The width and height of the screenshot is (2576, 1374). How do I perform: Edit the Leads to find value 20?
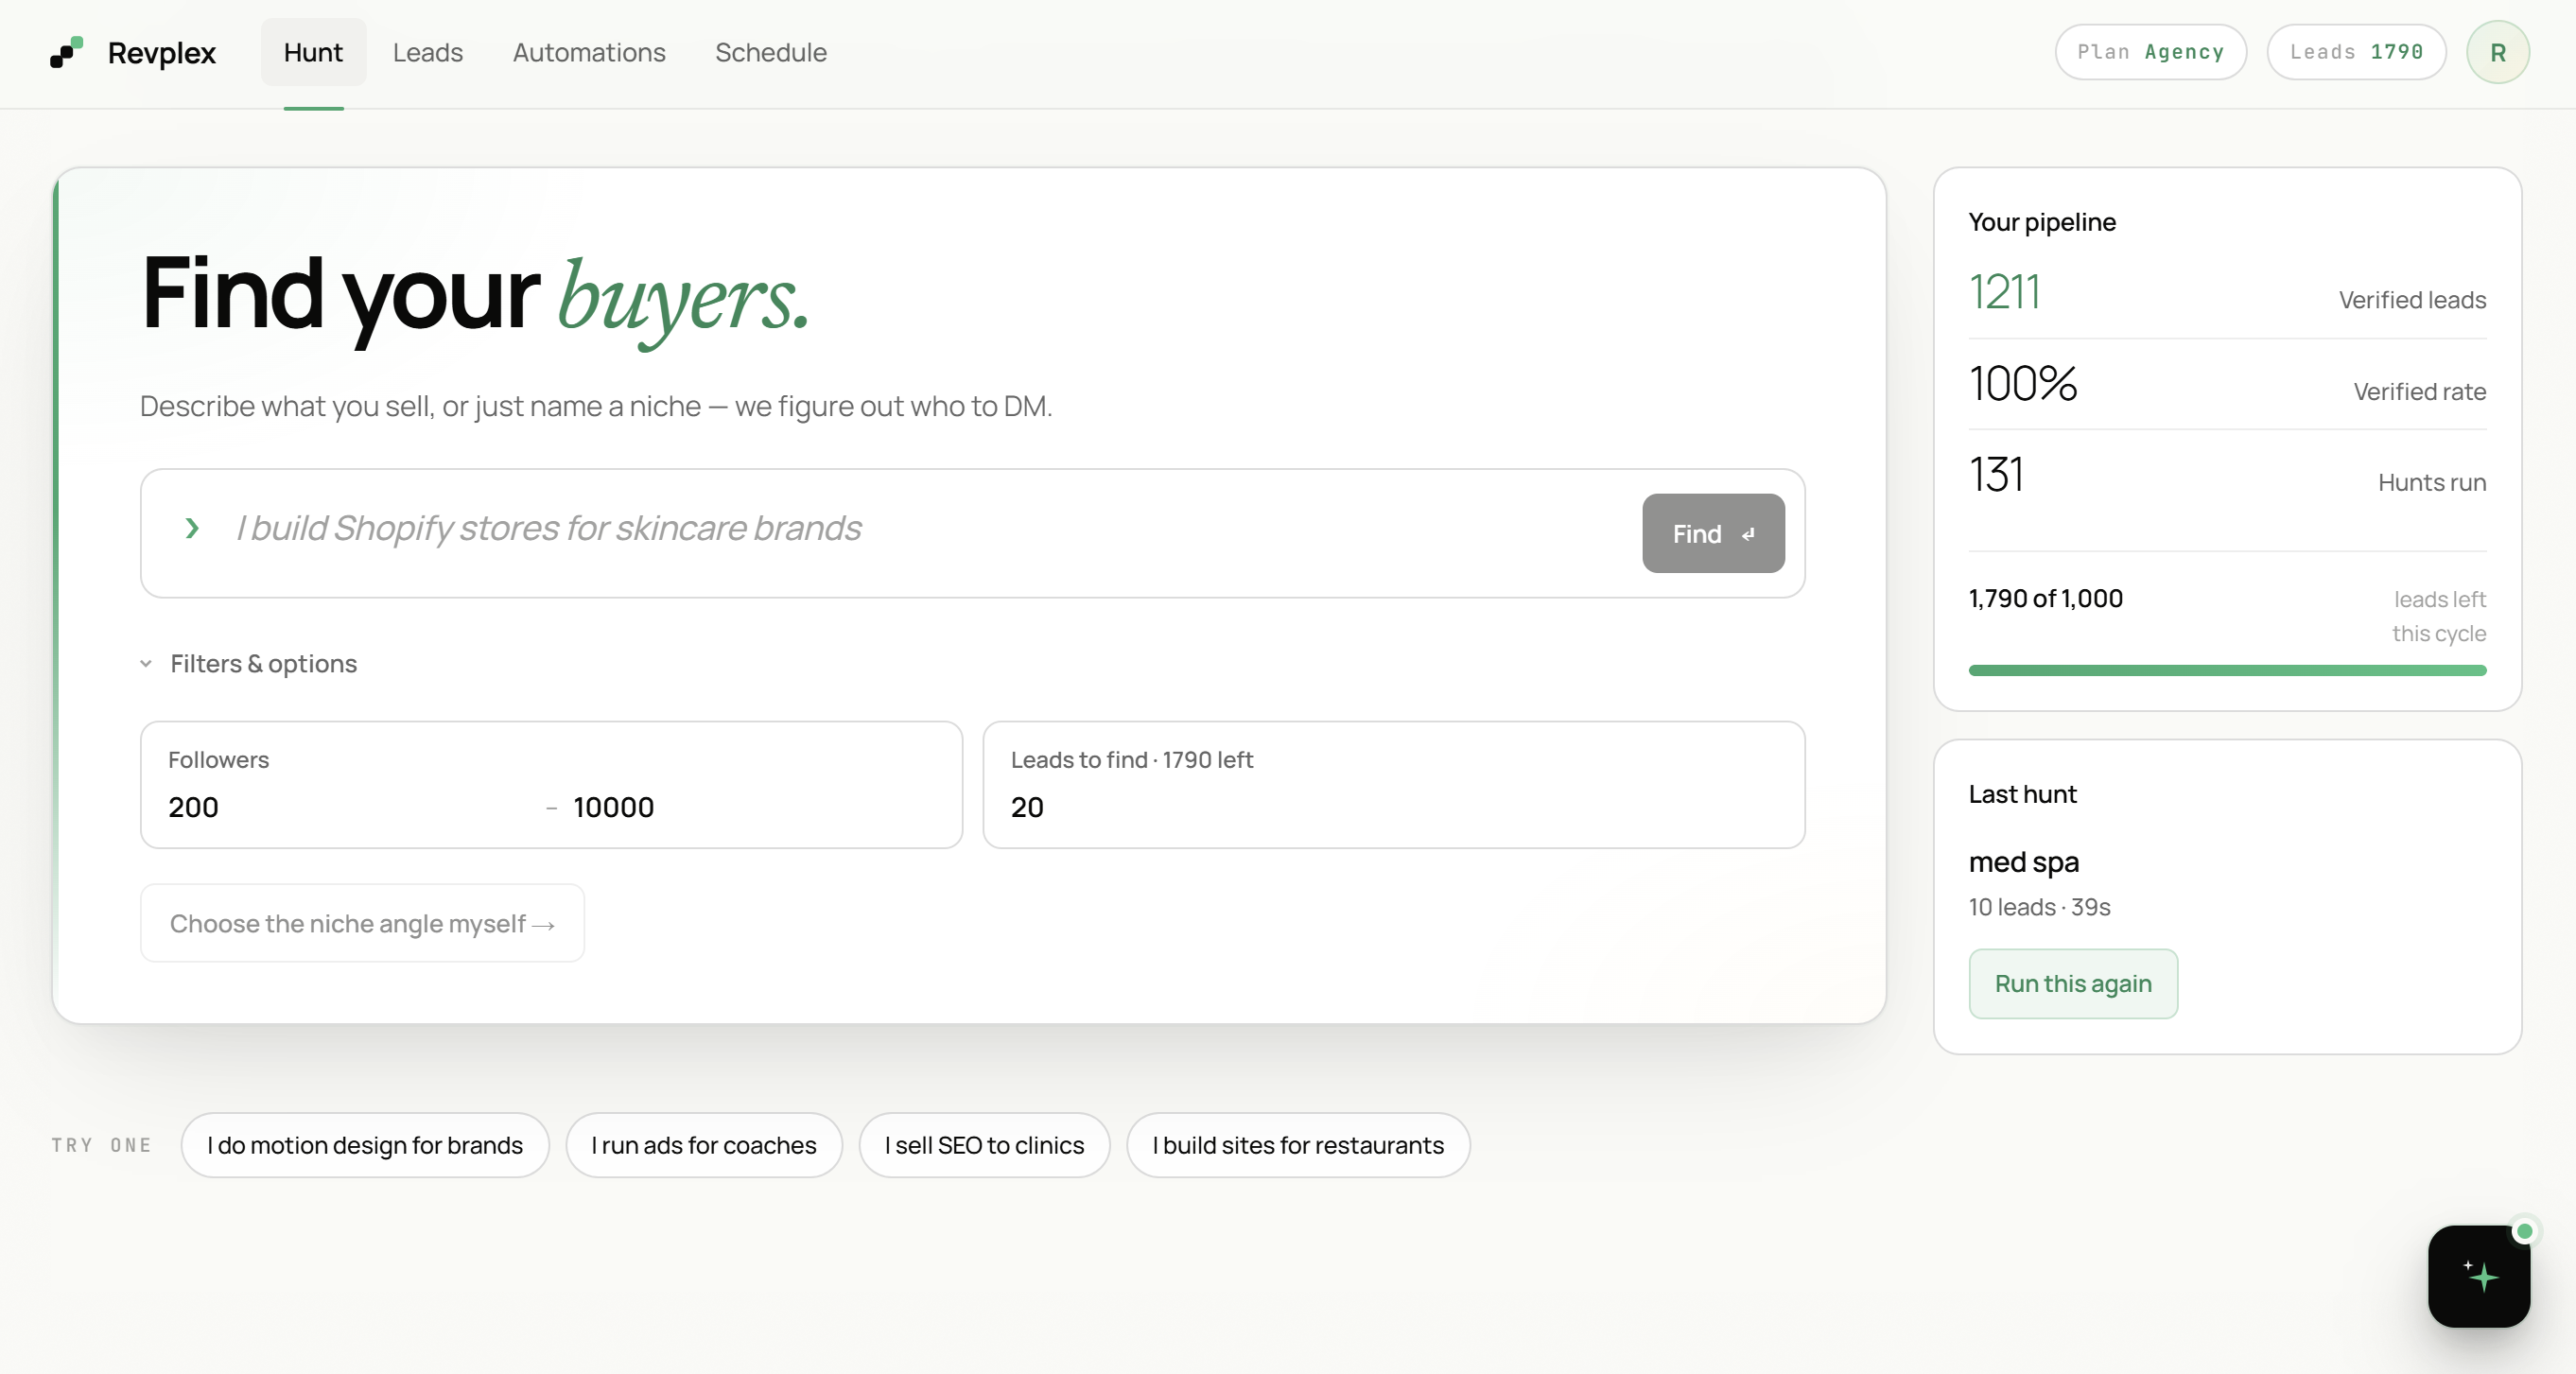tap(1393, 807)
